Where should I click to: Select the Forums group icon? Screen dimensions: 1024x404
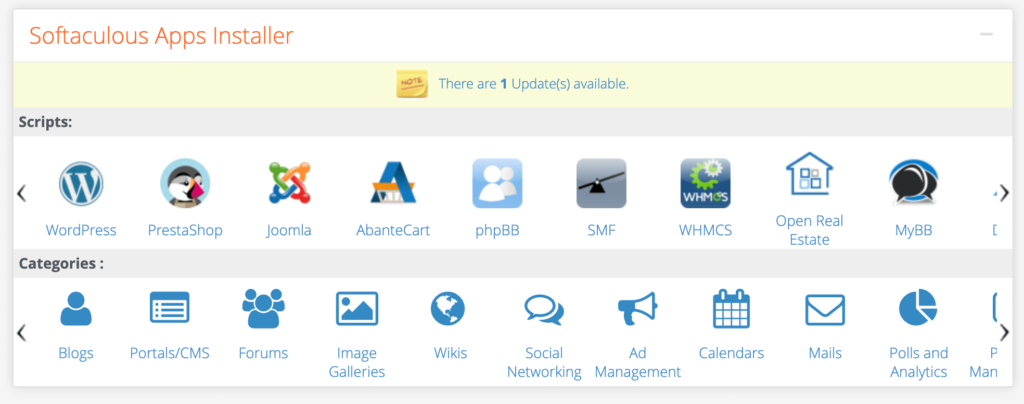[263, 308]
